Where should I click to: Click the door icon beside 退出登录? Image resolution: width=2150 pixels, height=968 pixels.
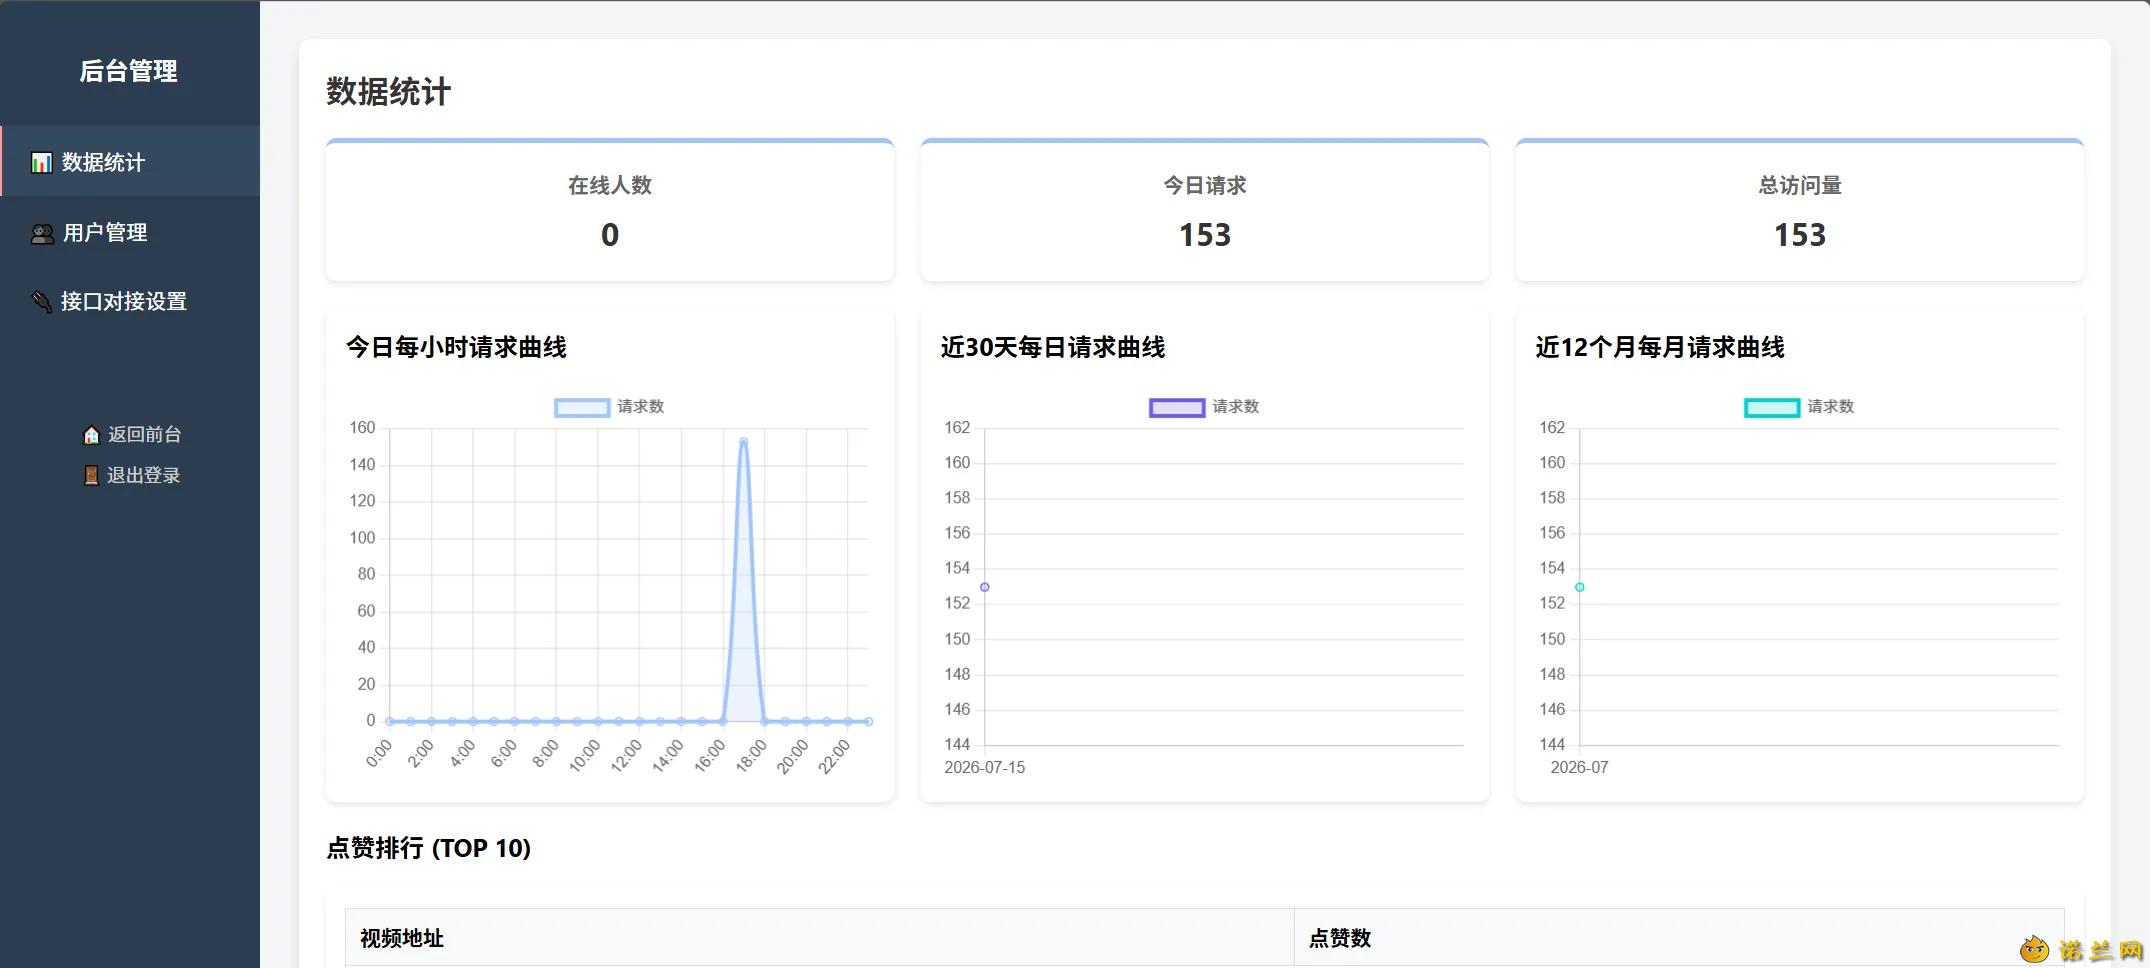(91, 476)
